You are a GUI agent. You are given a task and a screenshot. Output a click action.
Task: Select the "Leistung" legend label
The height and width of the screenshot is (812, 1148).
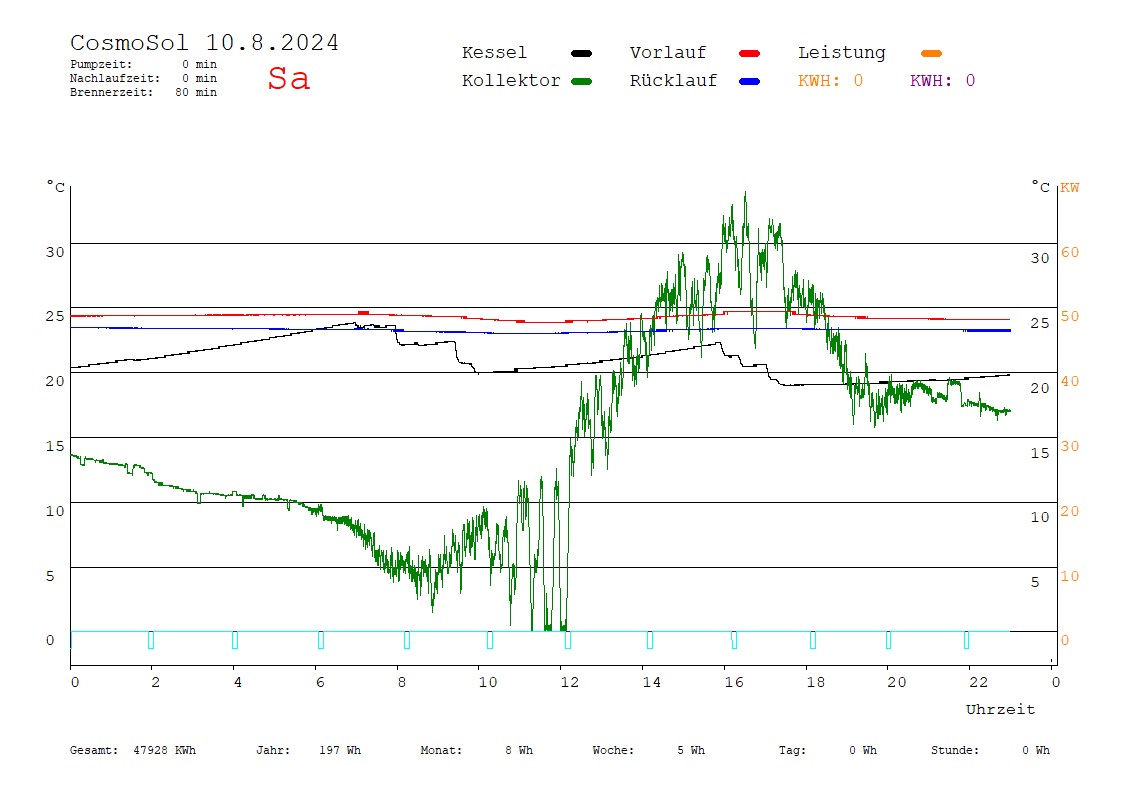coord(842,53)
